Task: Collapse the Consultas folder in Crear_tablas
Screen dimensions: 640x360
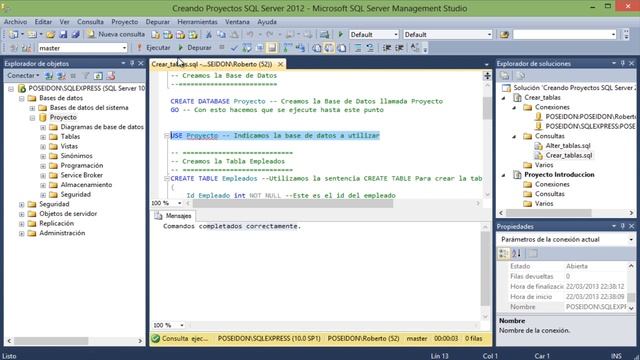Action: pos(514,136)
